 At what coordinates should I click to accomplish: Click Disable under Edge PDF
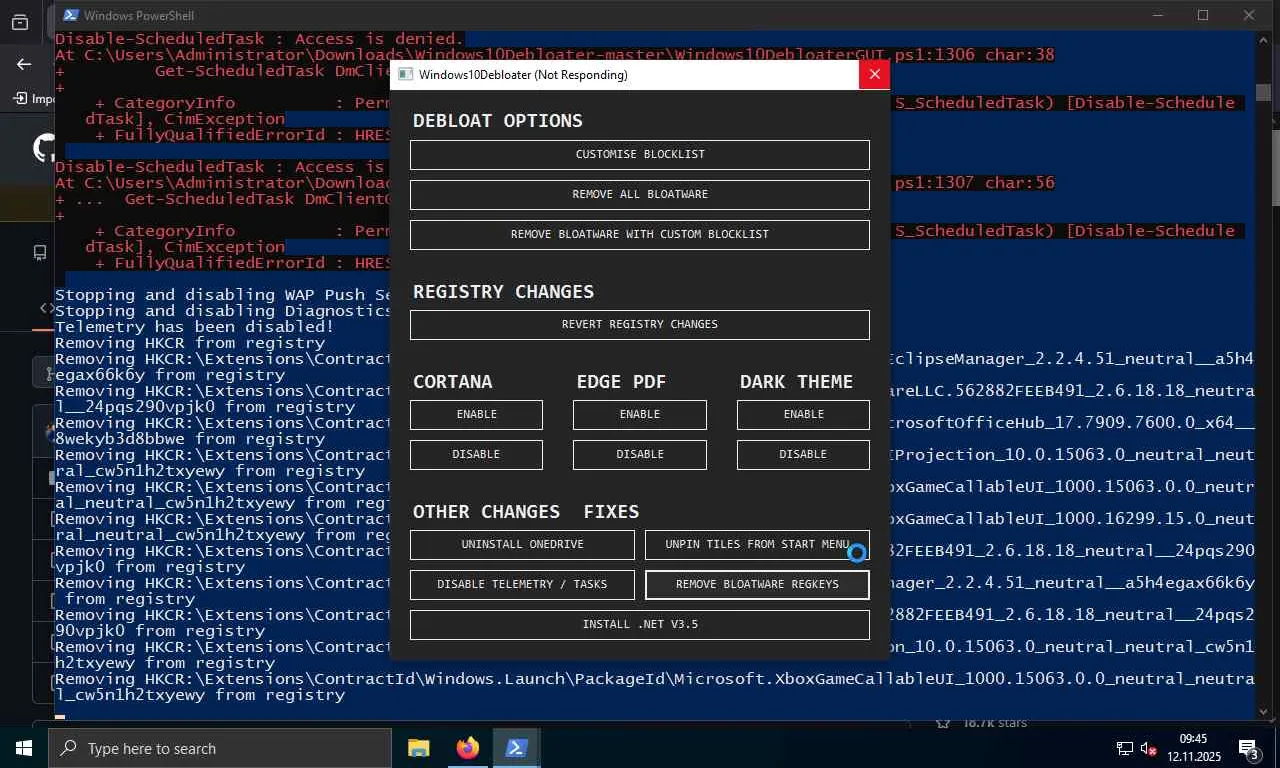(640, 455)
